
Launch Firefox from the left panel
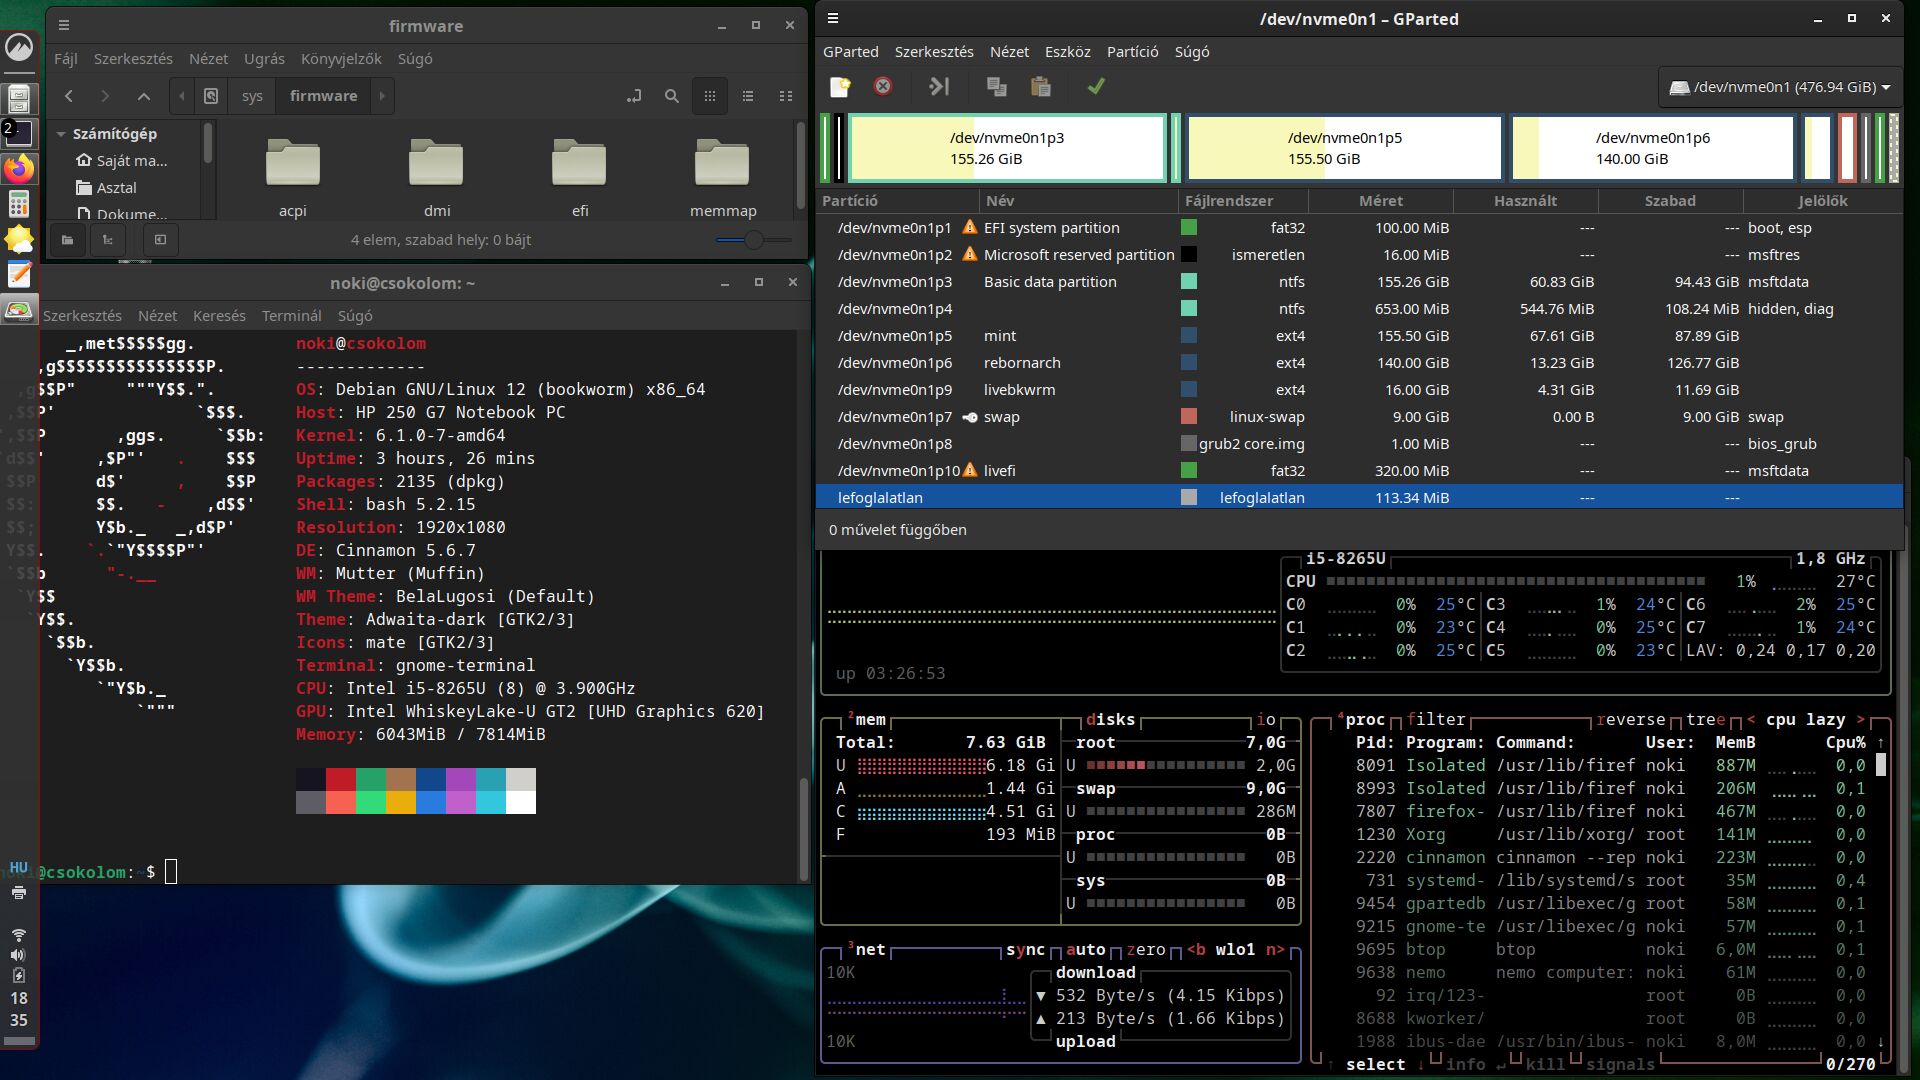coord(19,169)
